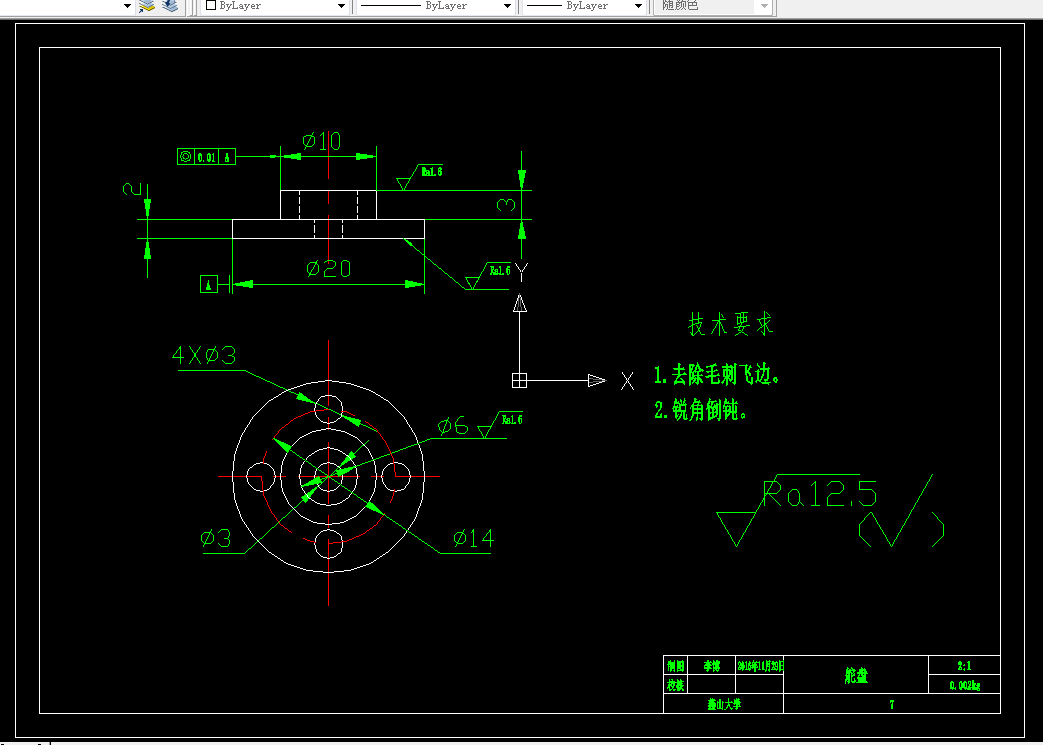Select the part name 舵盘
Screen dimensions: 1043x745
pyautogui.click(x=856, y=676)
